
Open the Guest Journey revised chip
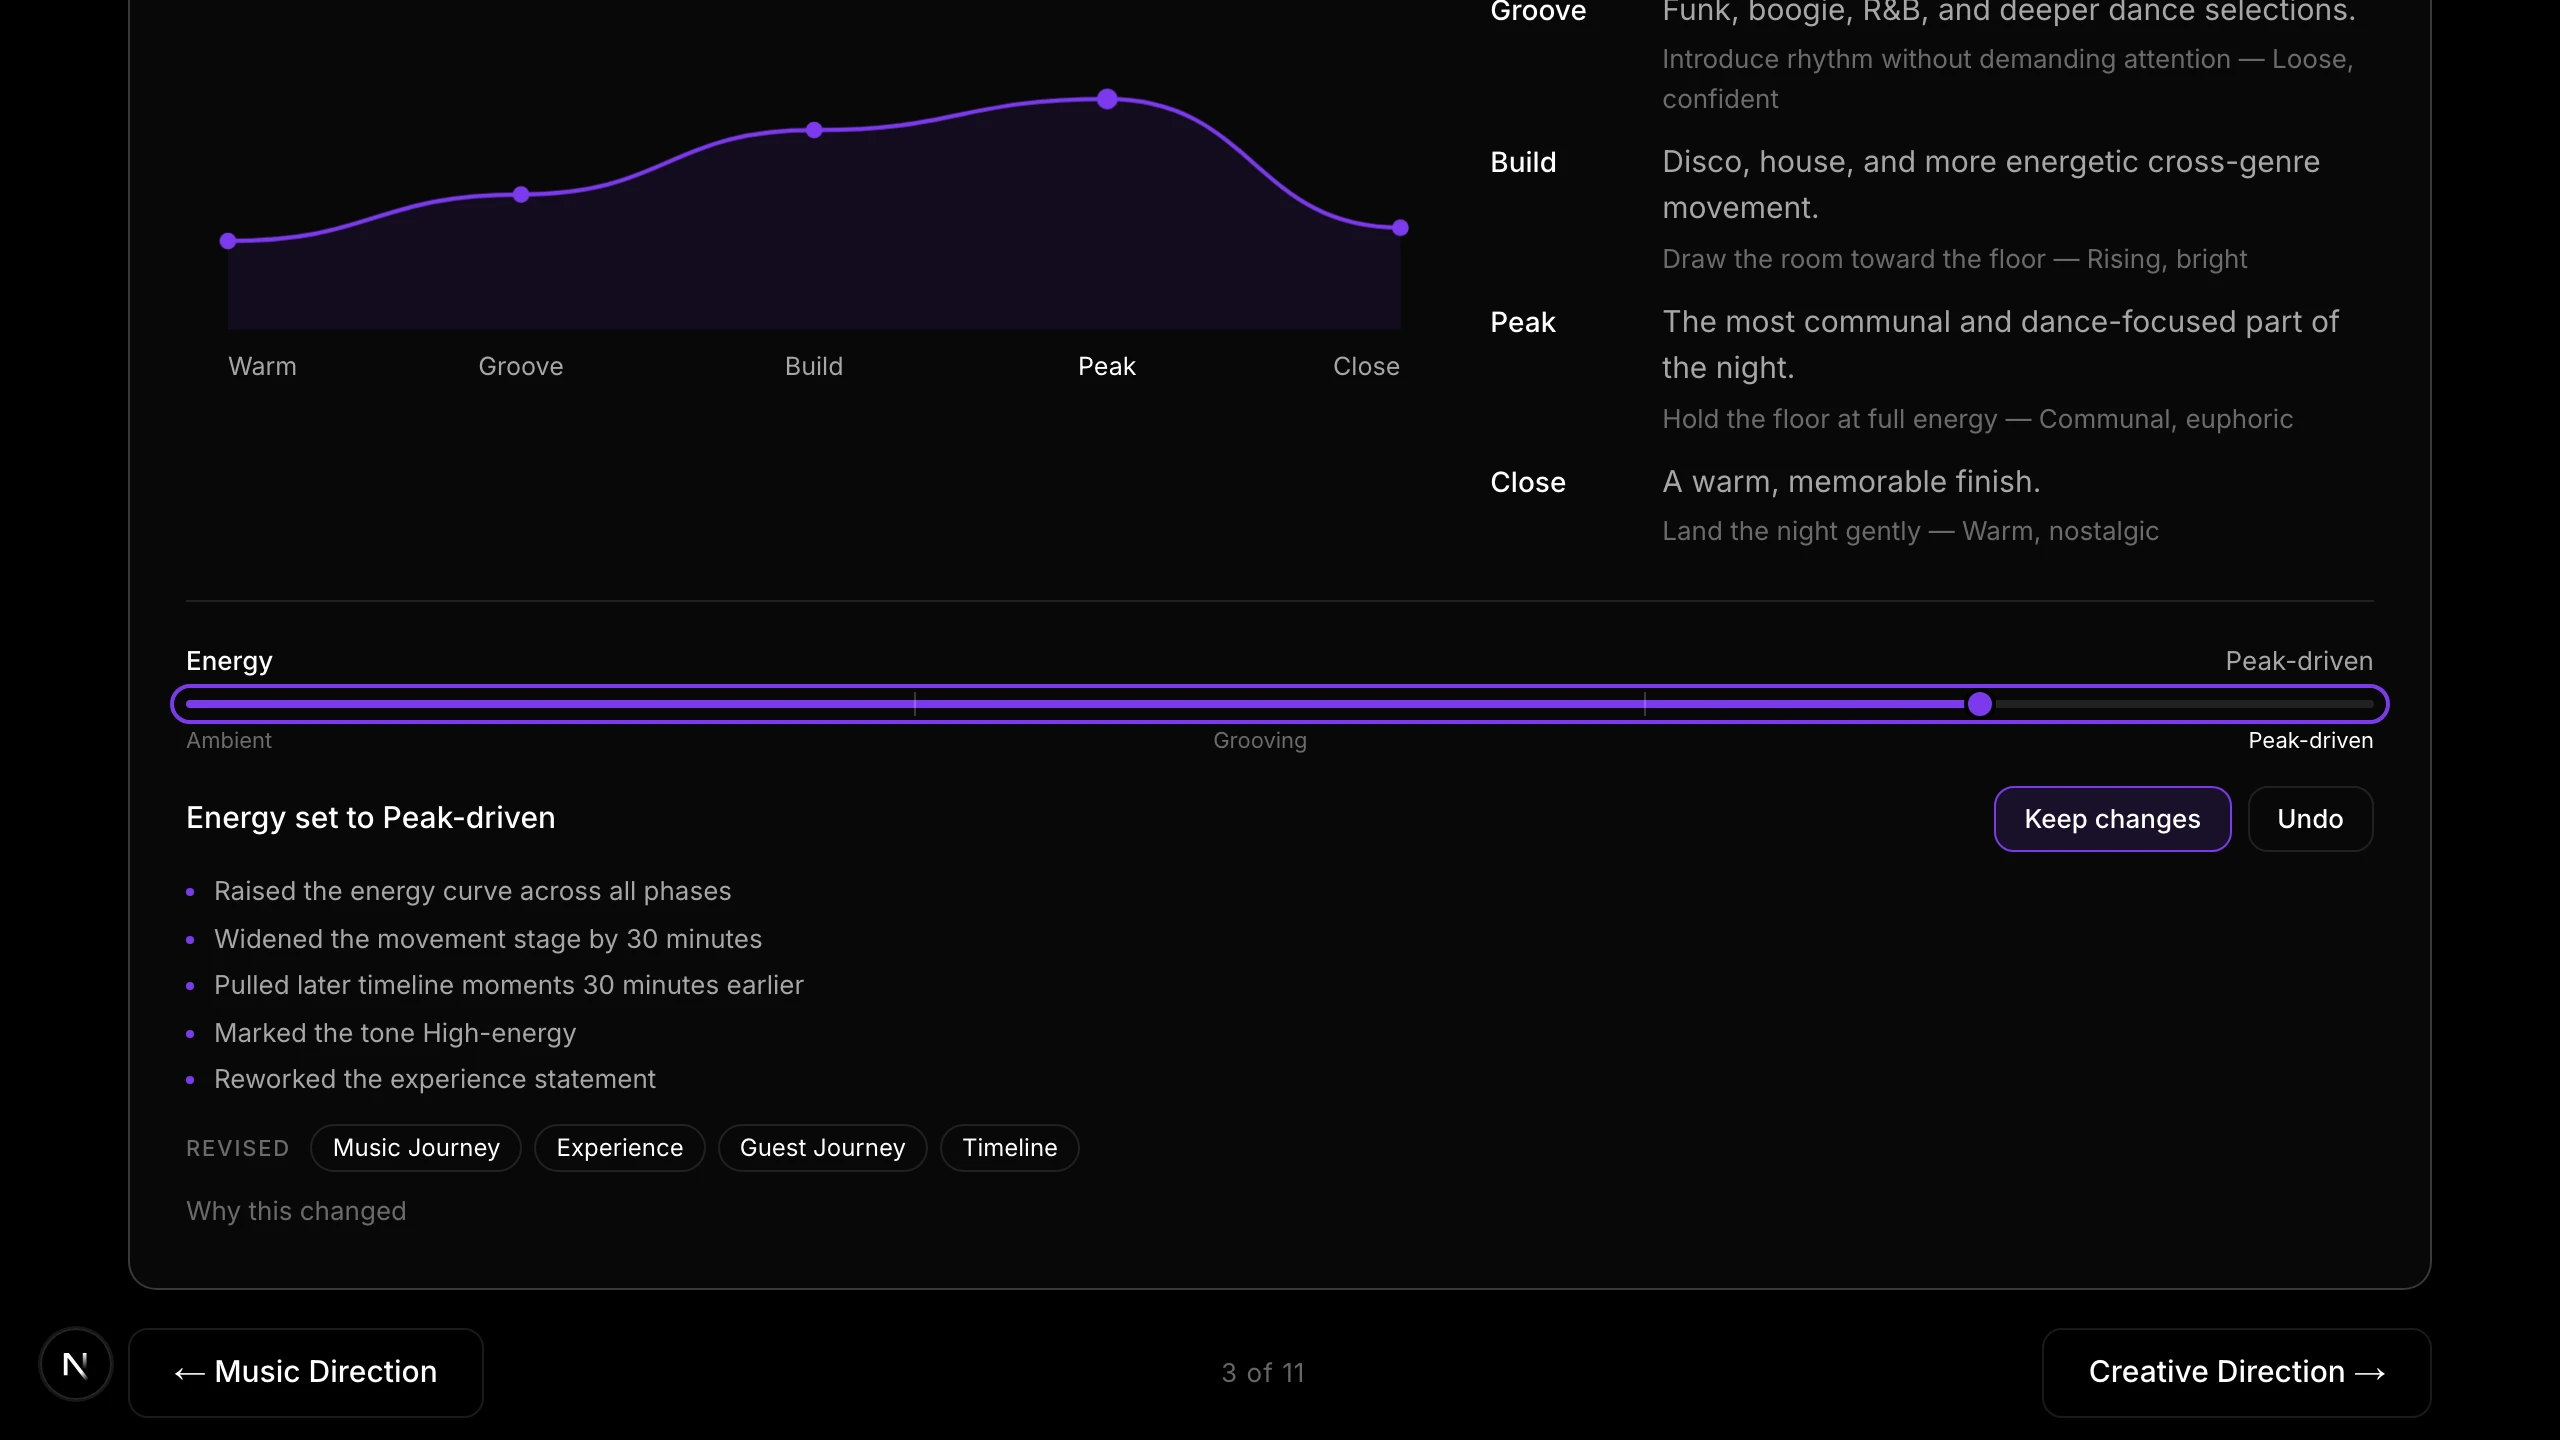[822, 1148]
